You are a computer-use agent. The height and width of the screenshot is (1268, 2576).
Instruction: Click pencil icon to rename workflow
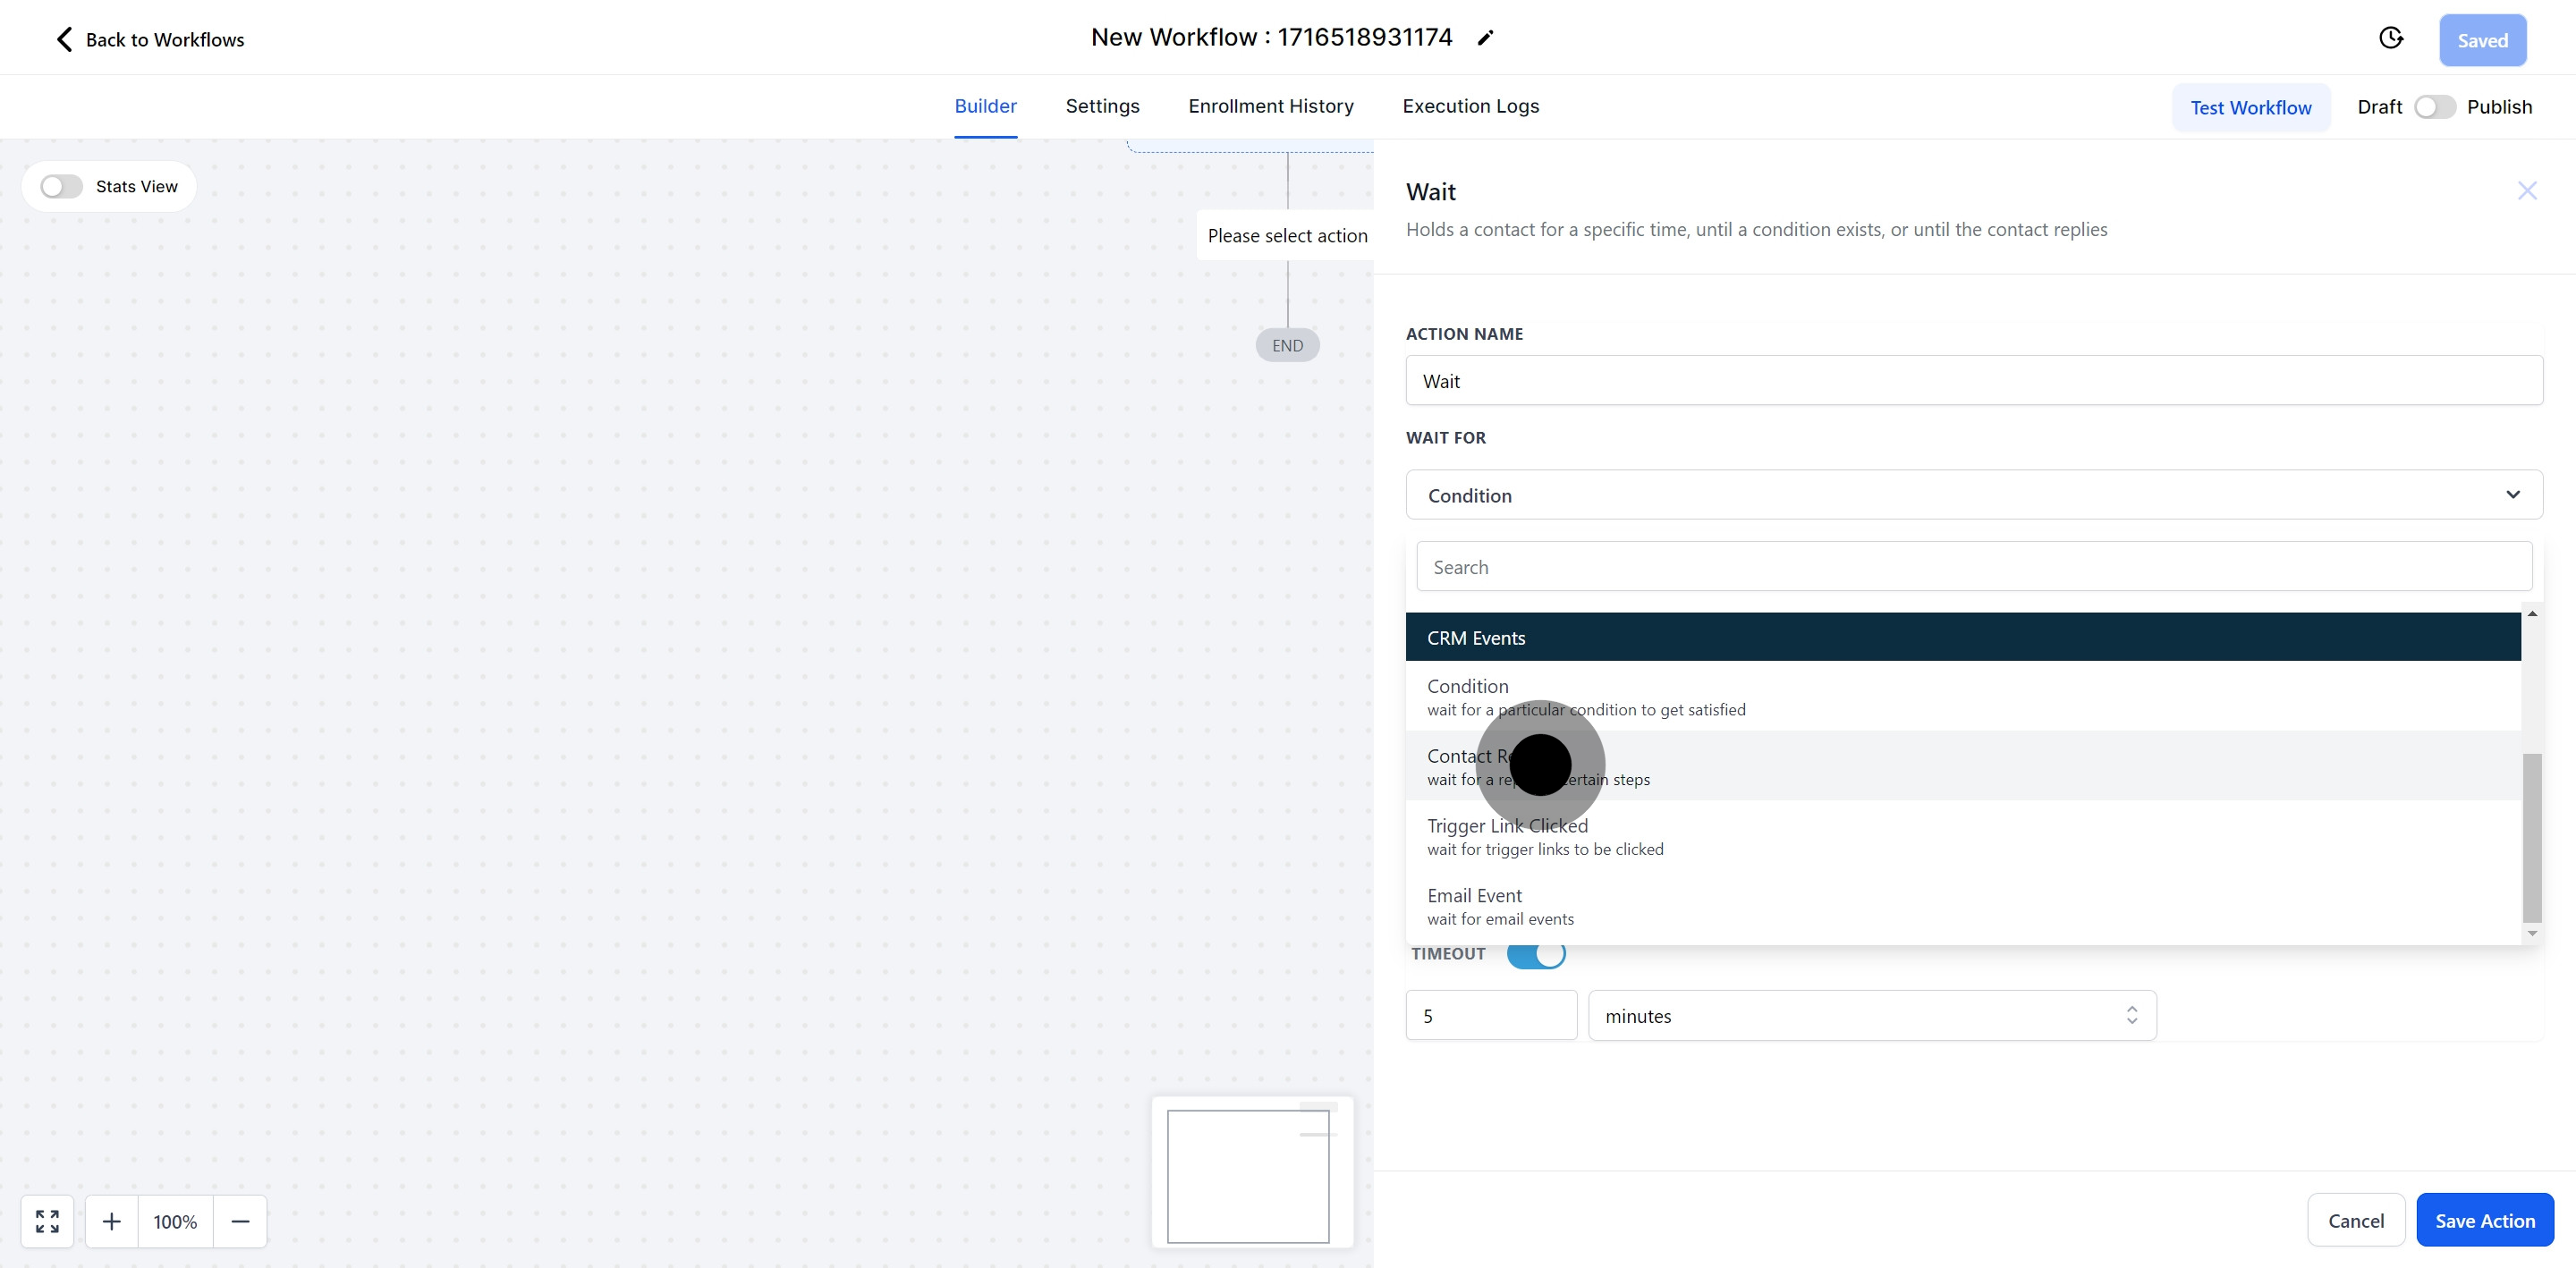click(x=1486, y=38)
